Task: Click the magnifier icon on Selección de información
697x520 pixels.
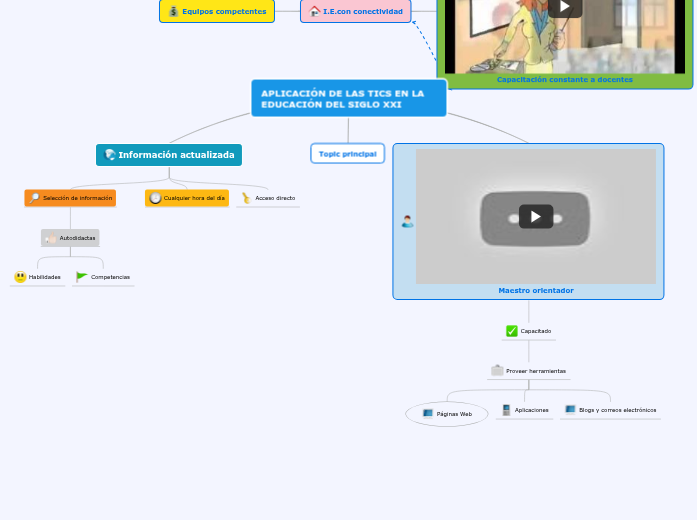Action: point(34,198)
